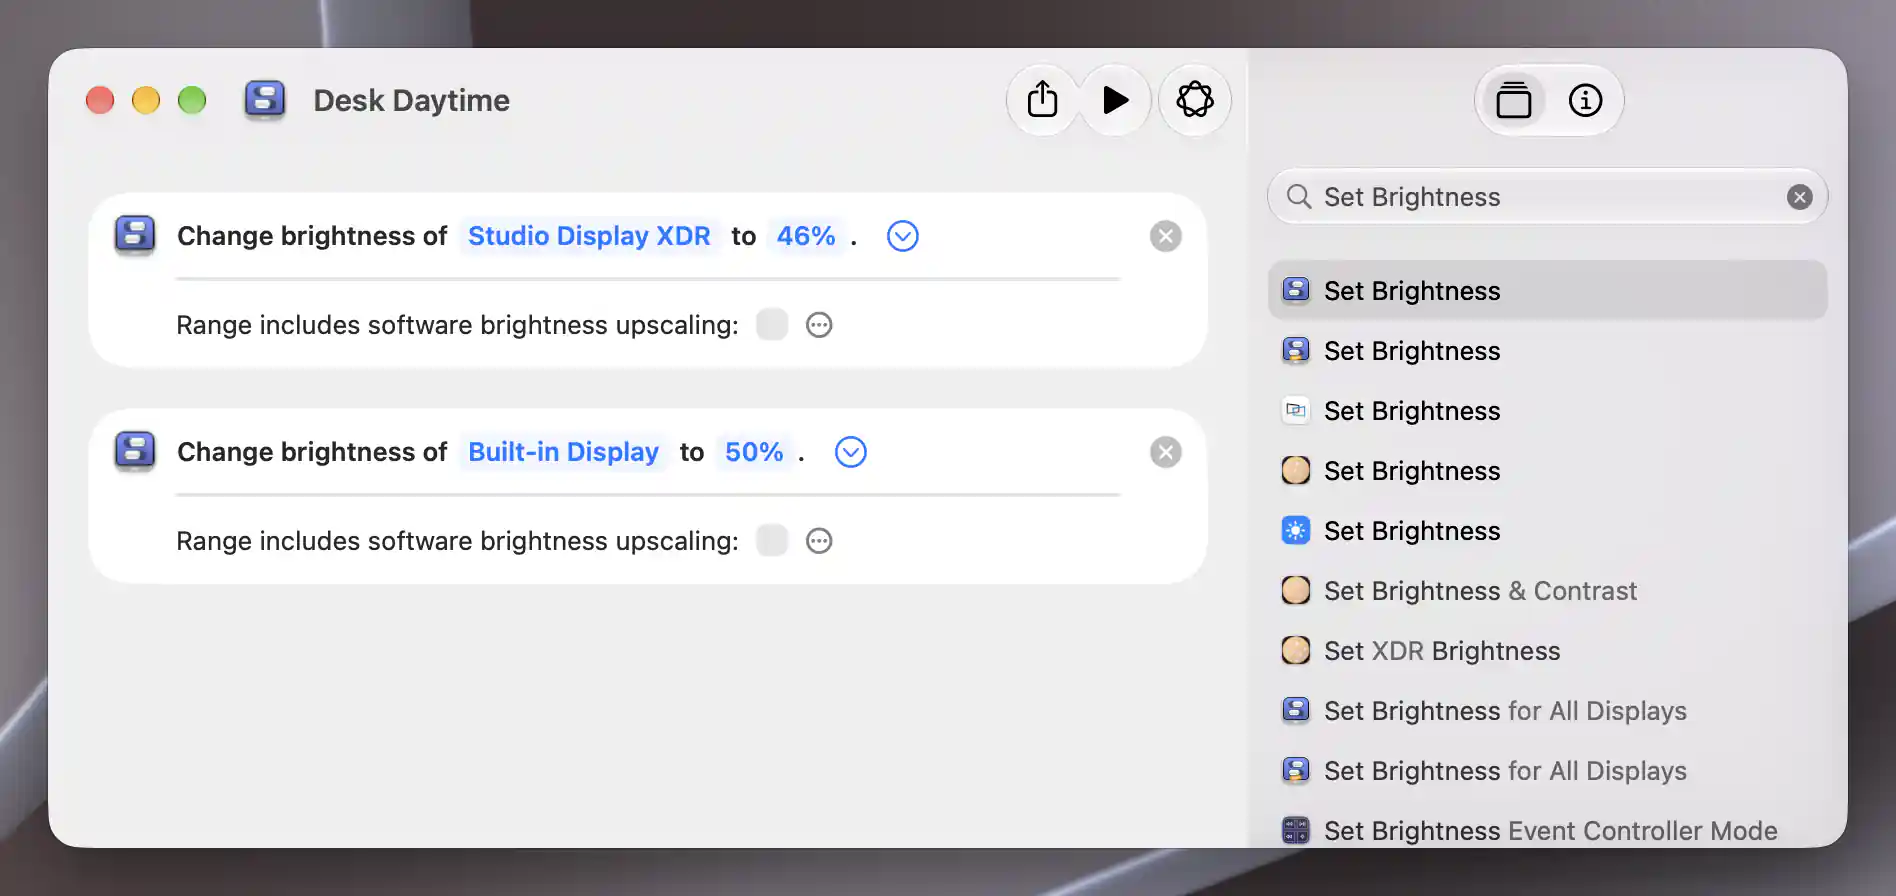The width and height of the screenshot is (1896, 896).
Task: Change the Built-in Display parameter
Action: tap(563, 452)
